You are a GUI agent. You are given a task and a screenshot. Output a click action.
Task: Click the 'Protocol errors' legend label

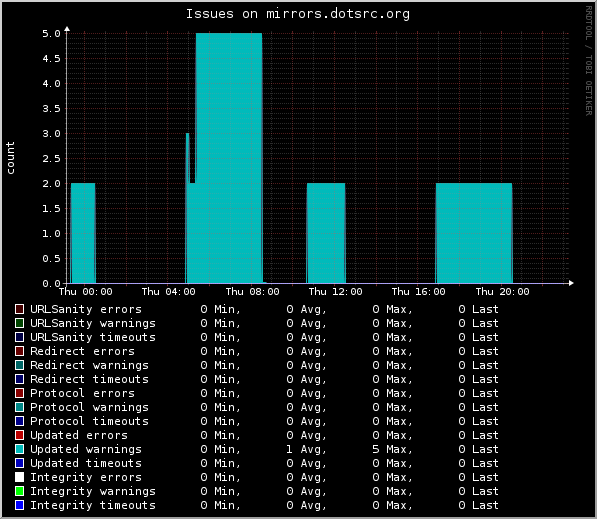pos(82,393)
